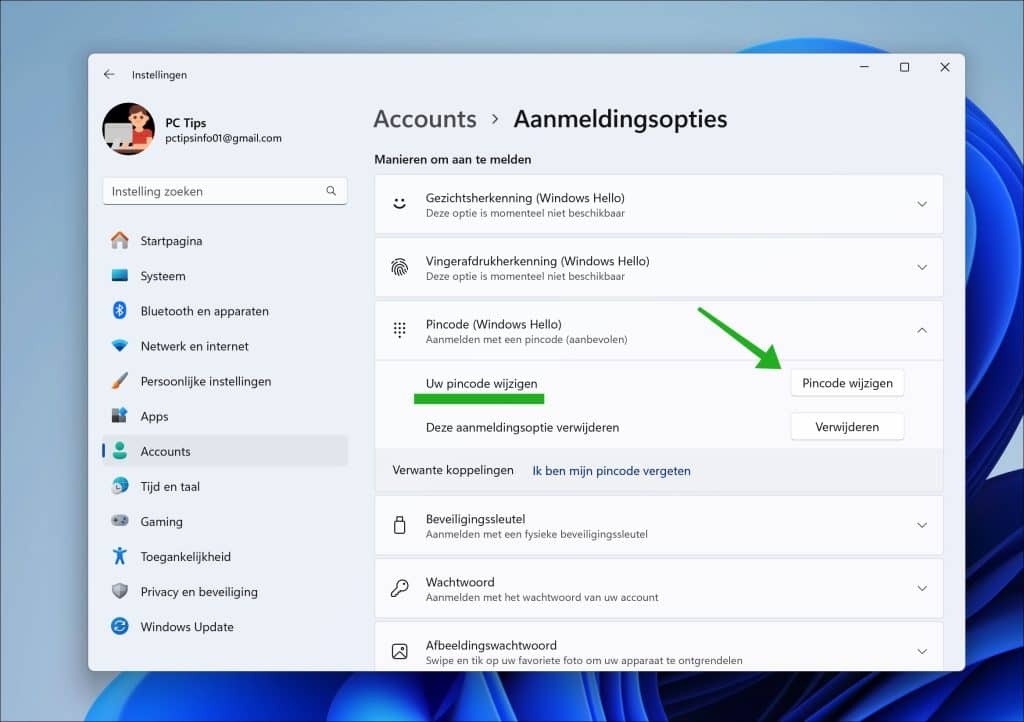Select Apps in the sidebar
The height and width of the screenshot is (722, 1024).
pos(225,416)
